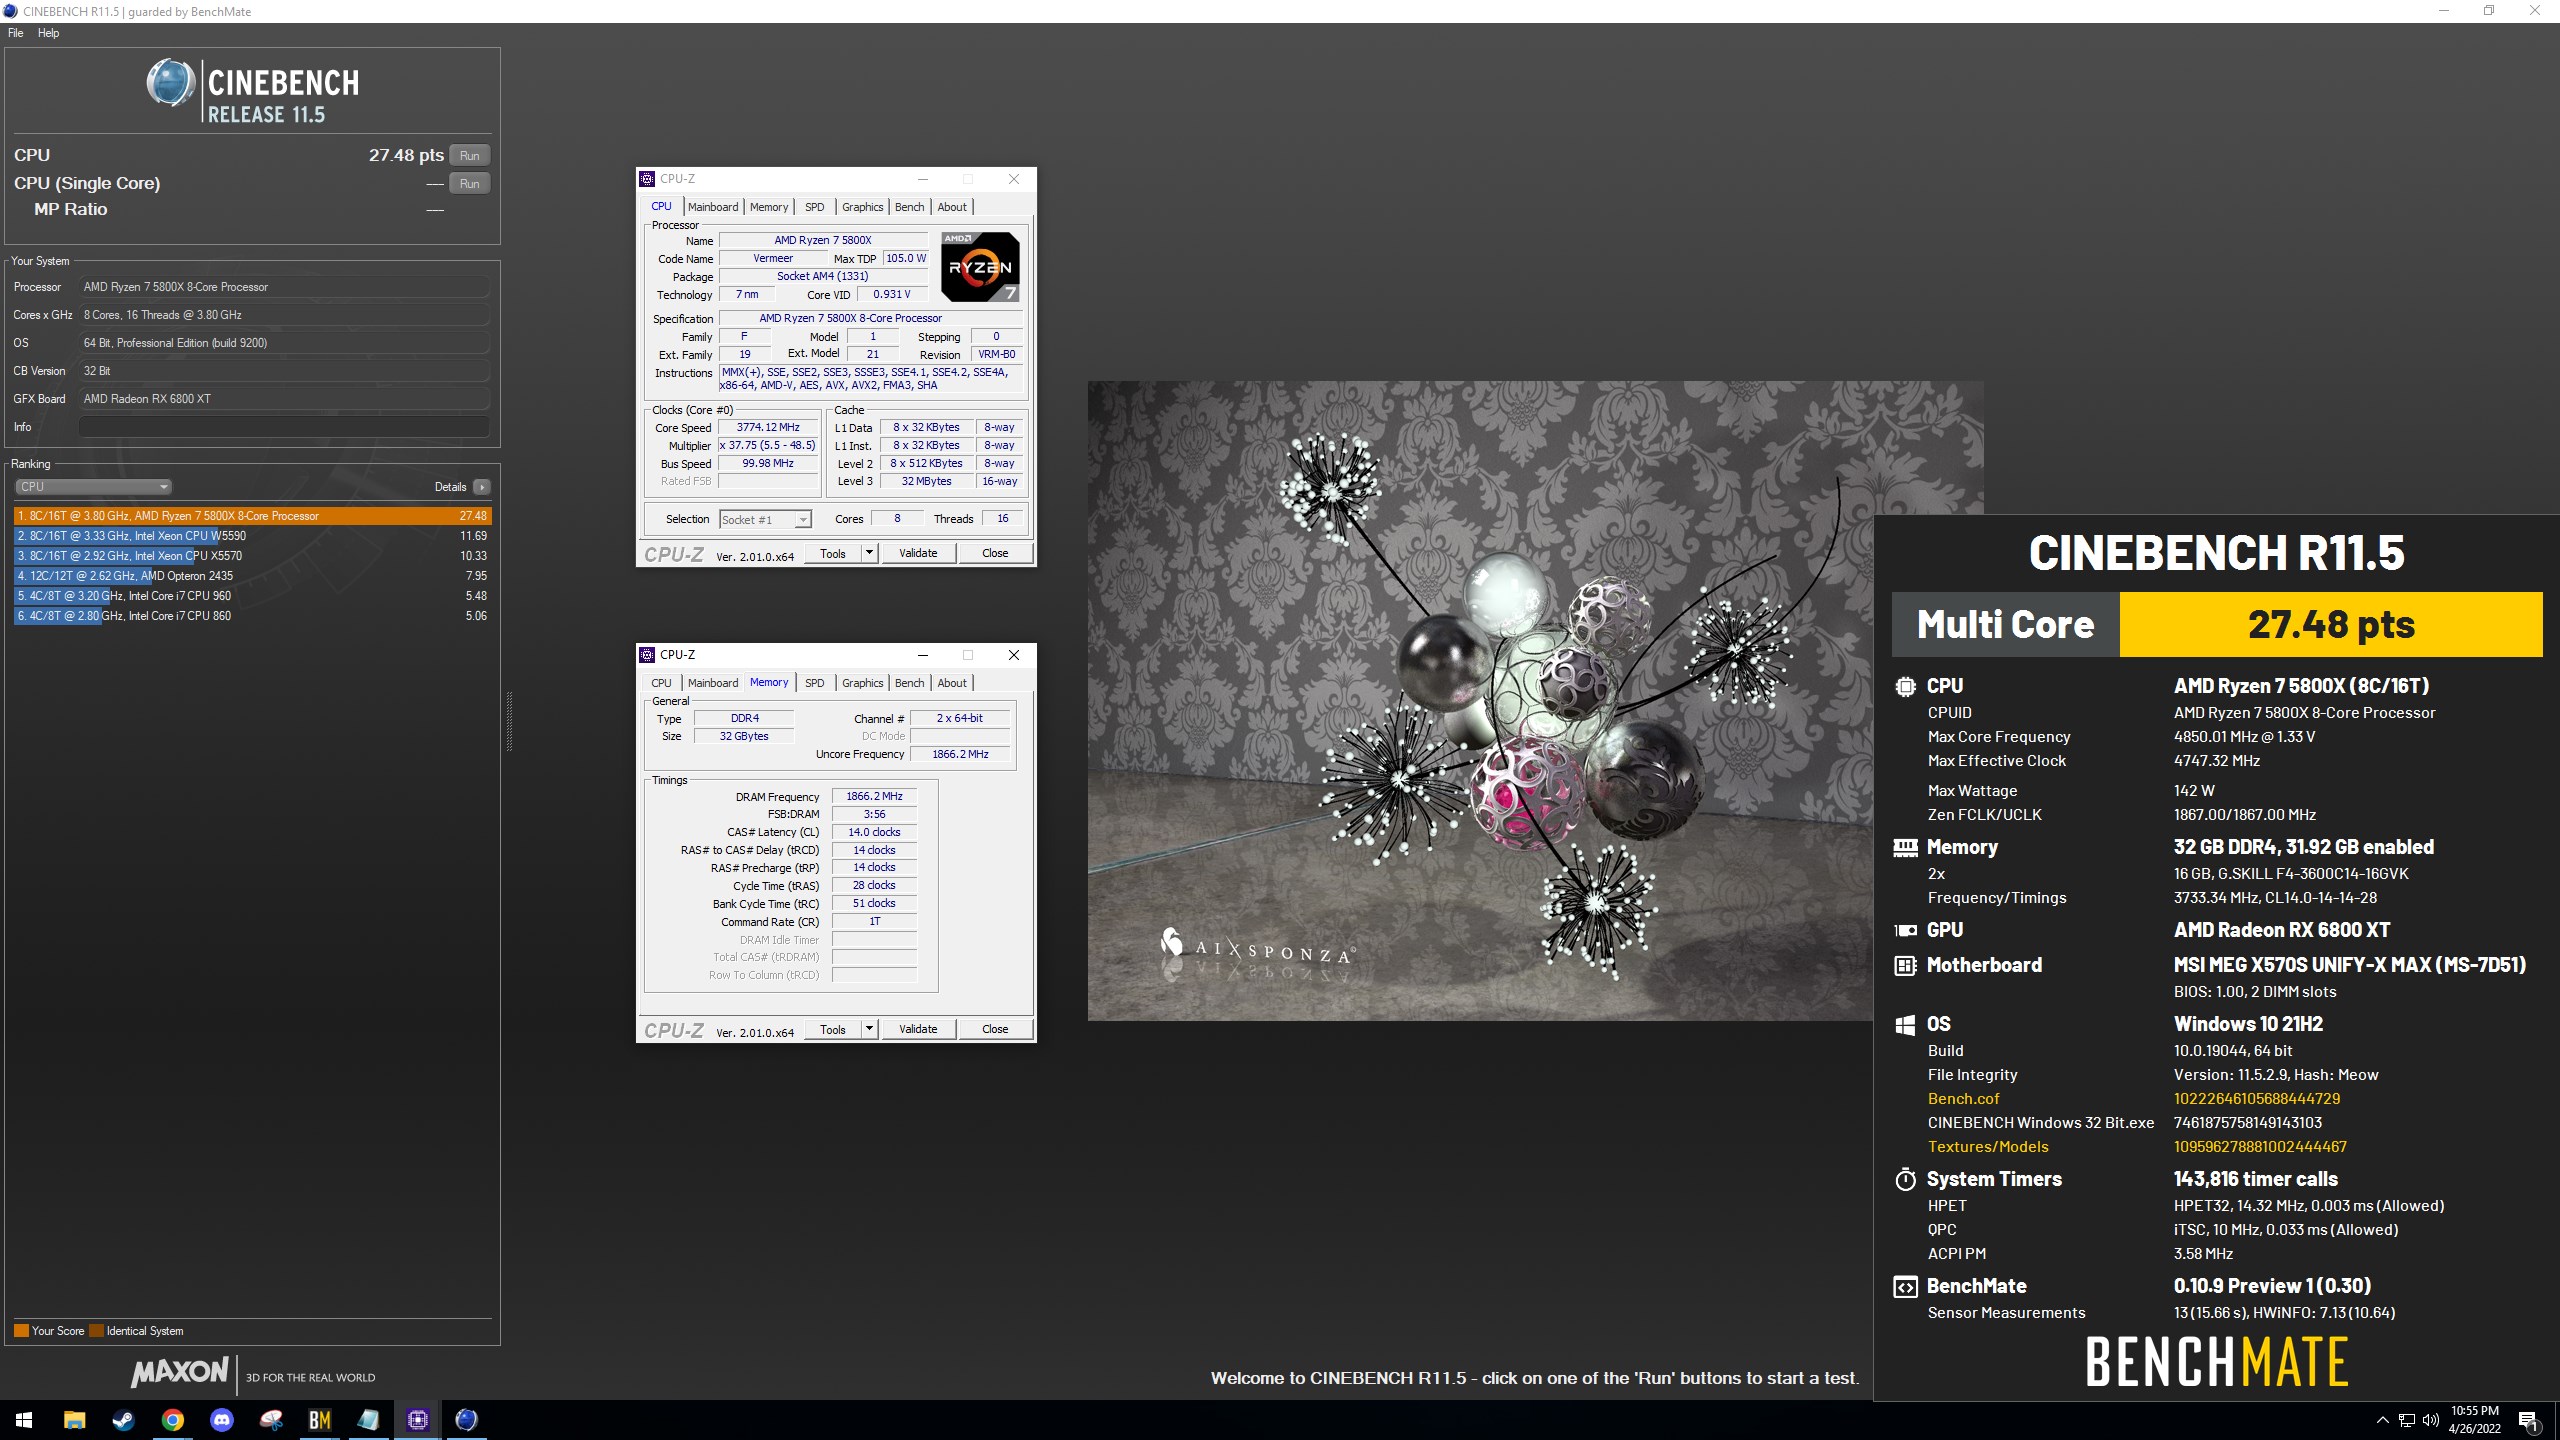Click the Textures/Models hash link
The width and height of the screenshot is (2560, 1440).
point(2260,1146)
